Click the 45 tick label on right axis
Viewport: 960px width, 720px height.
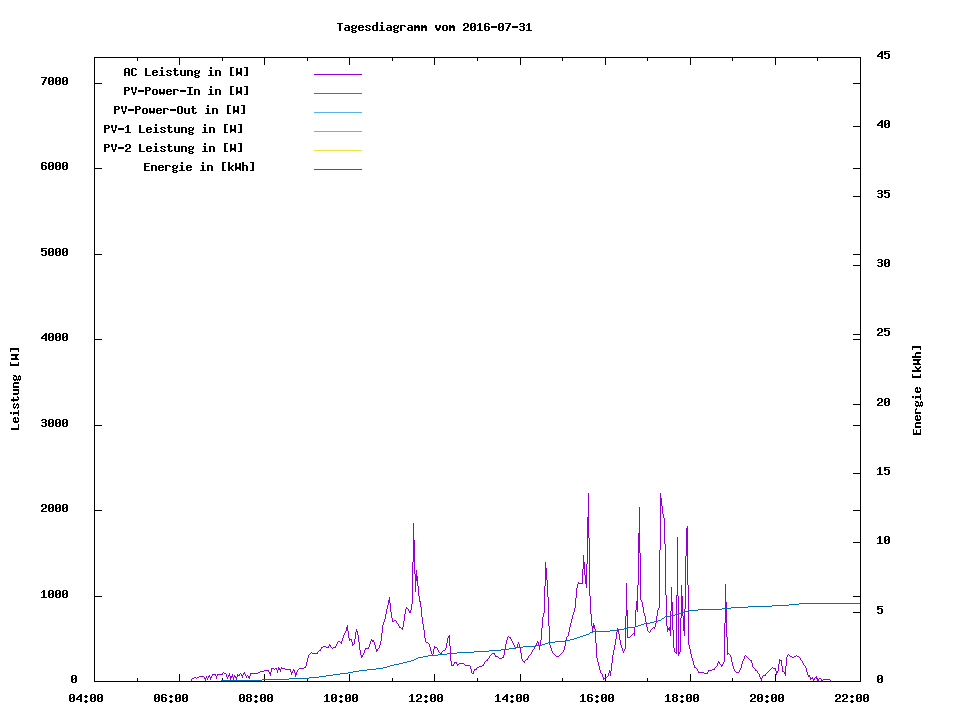(883, 55)
